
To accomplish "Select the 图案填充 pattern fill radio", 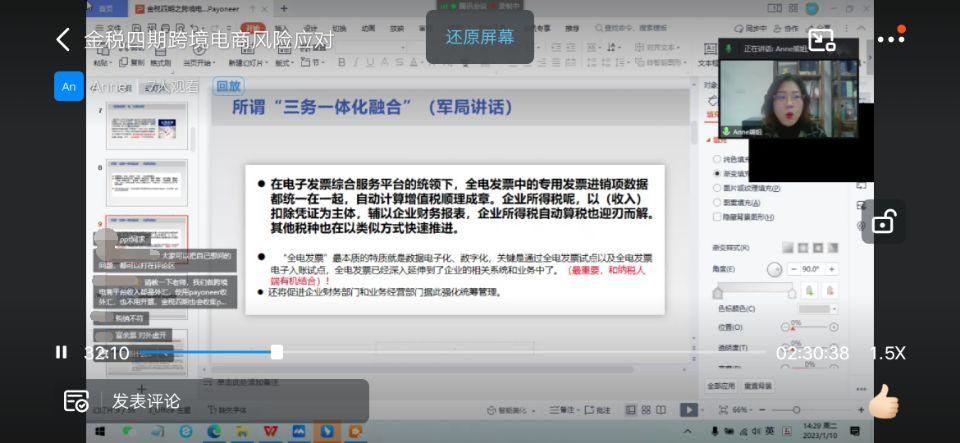I will (717, 203).
